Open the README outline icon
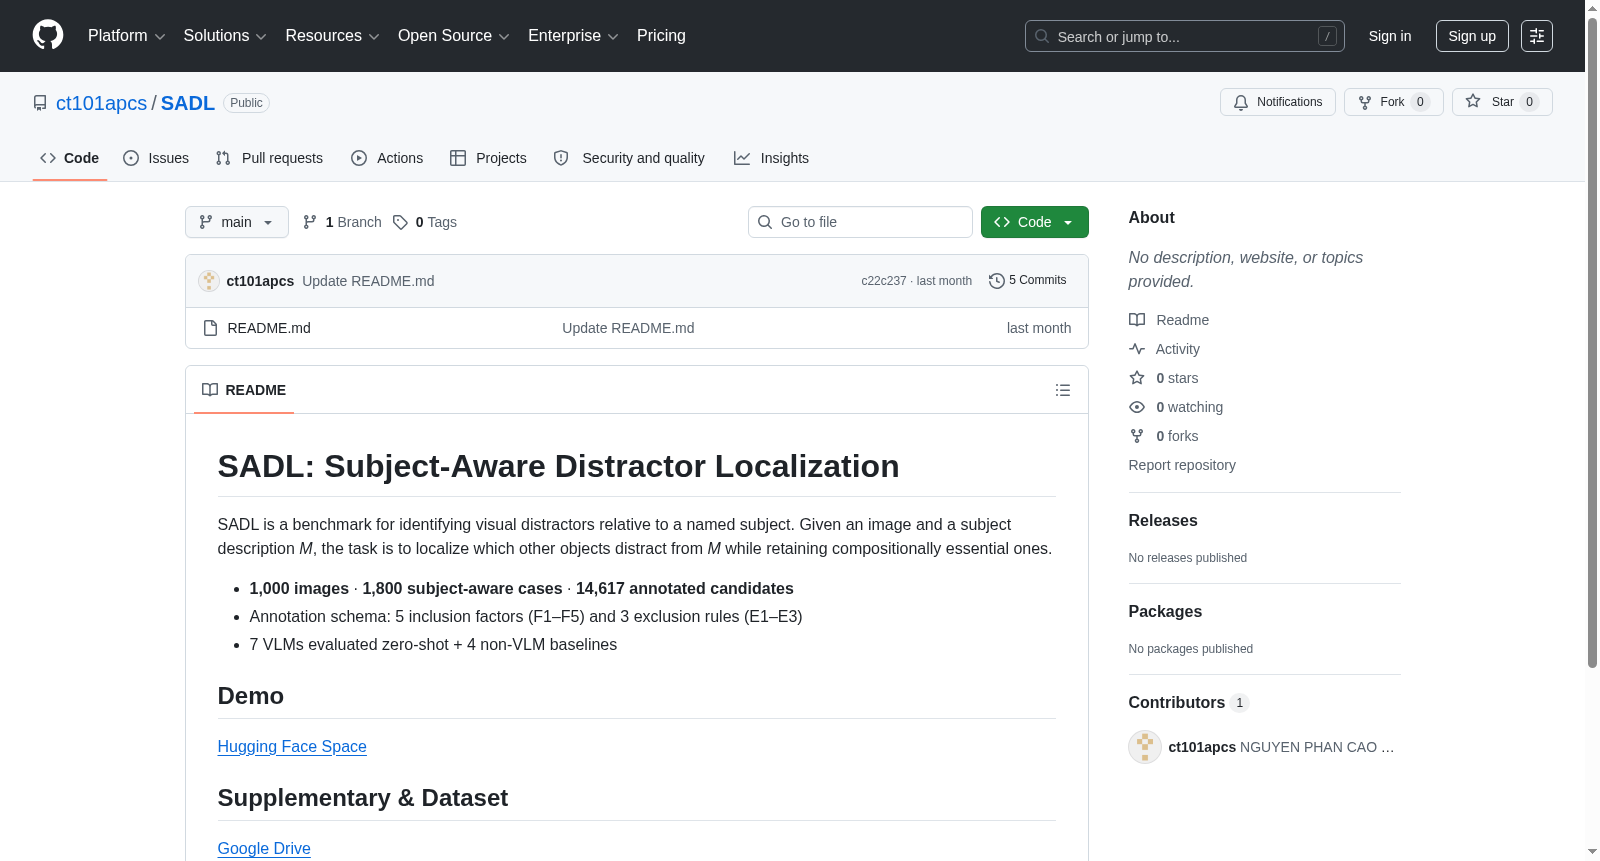The height and width of the screenshot is (861, 1600). (1063, 390)
